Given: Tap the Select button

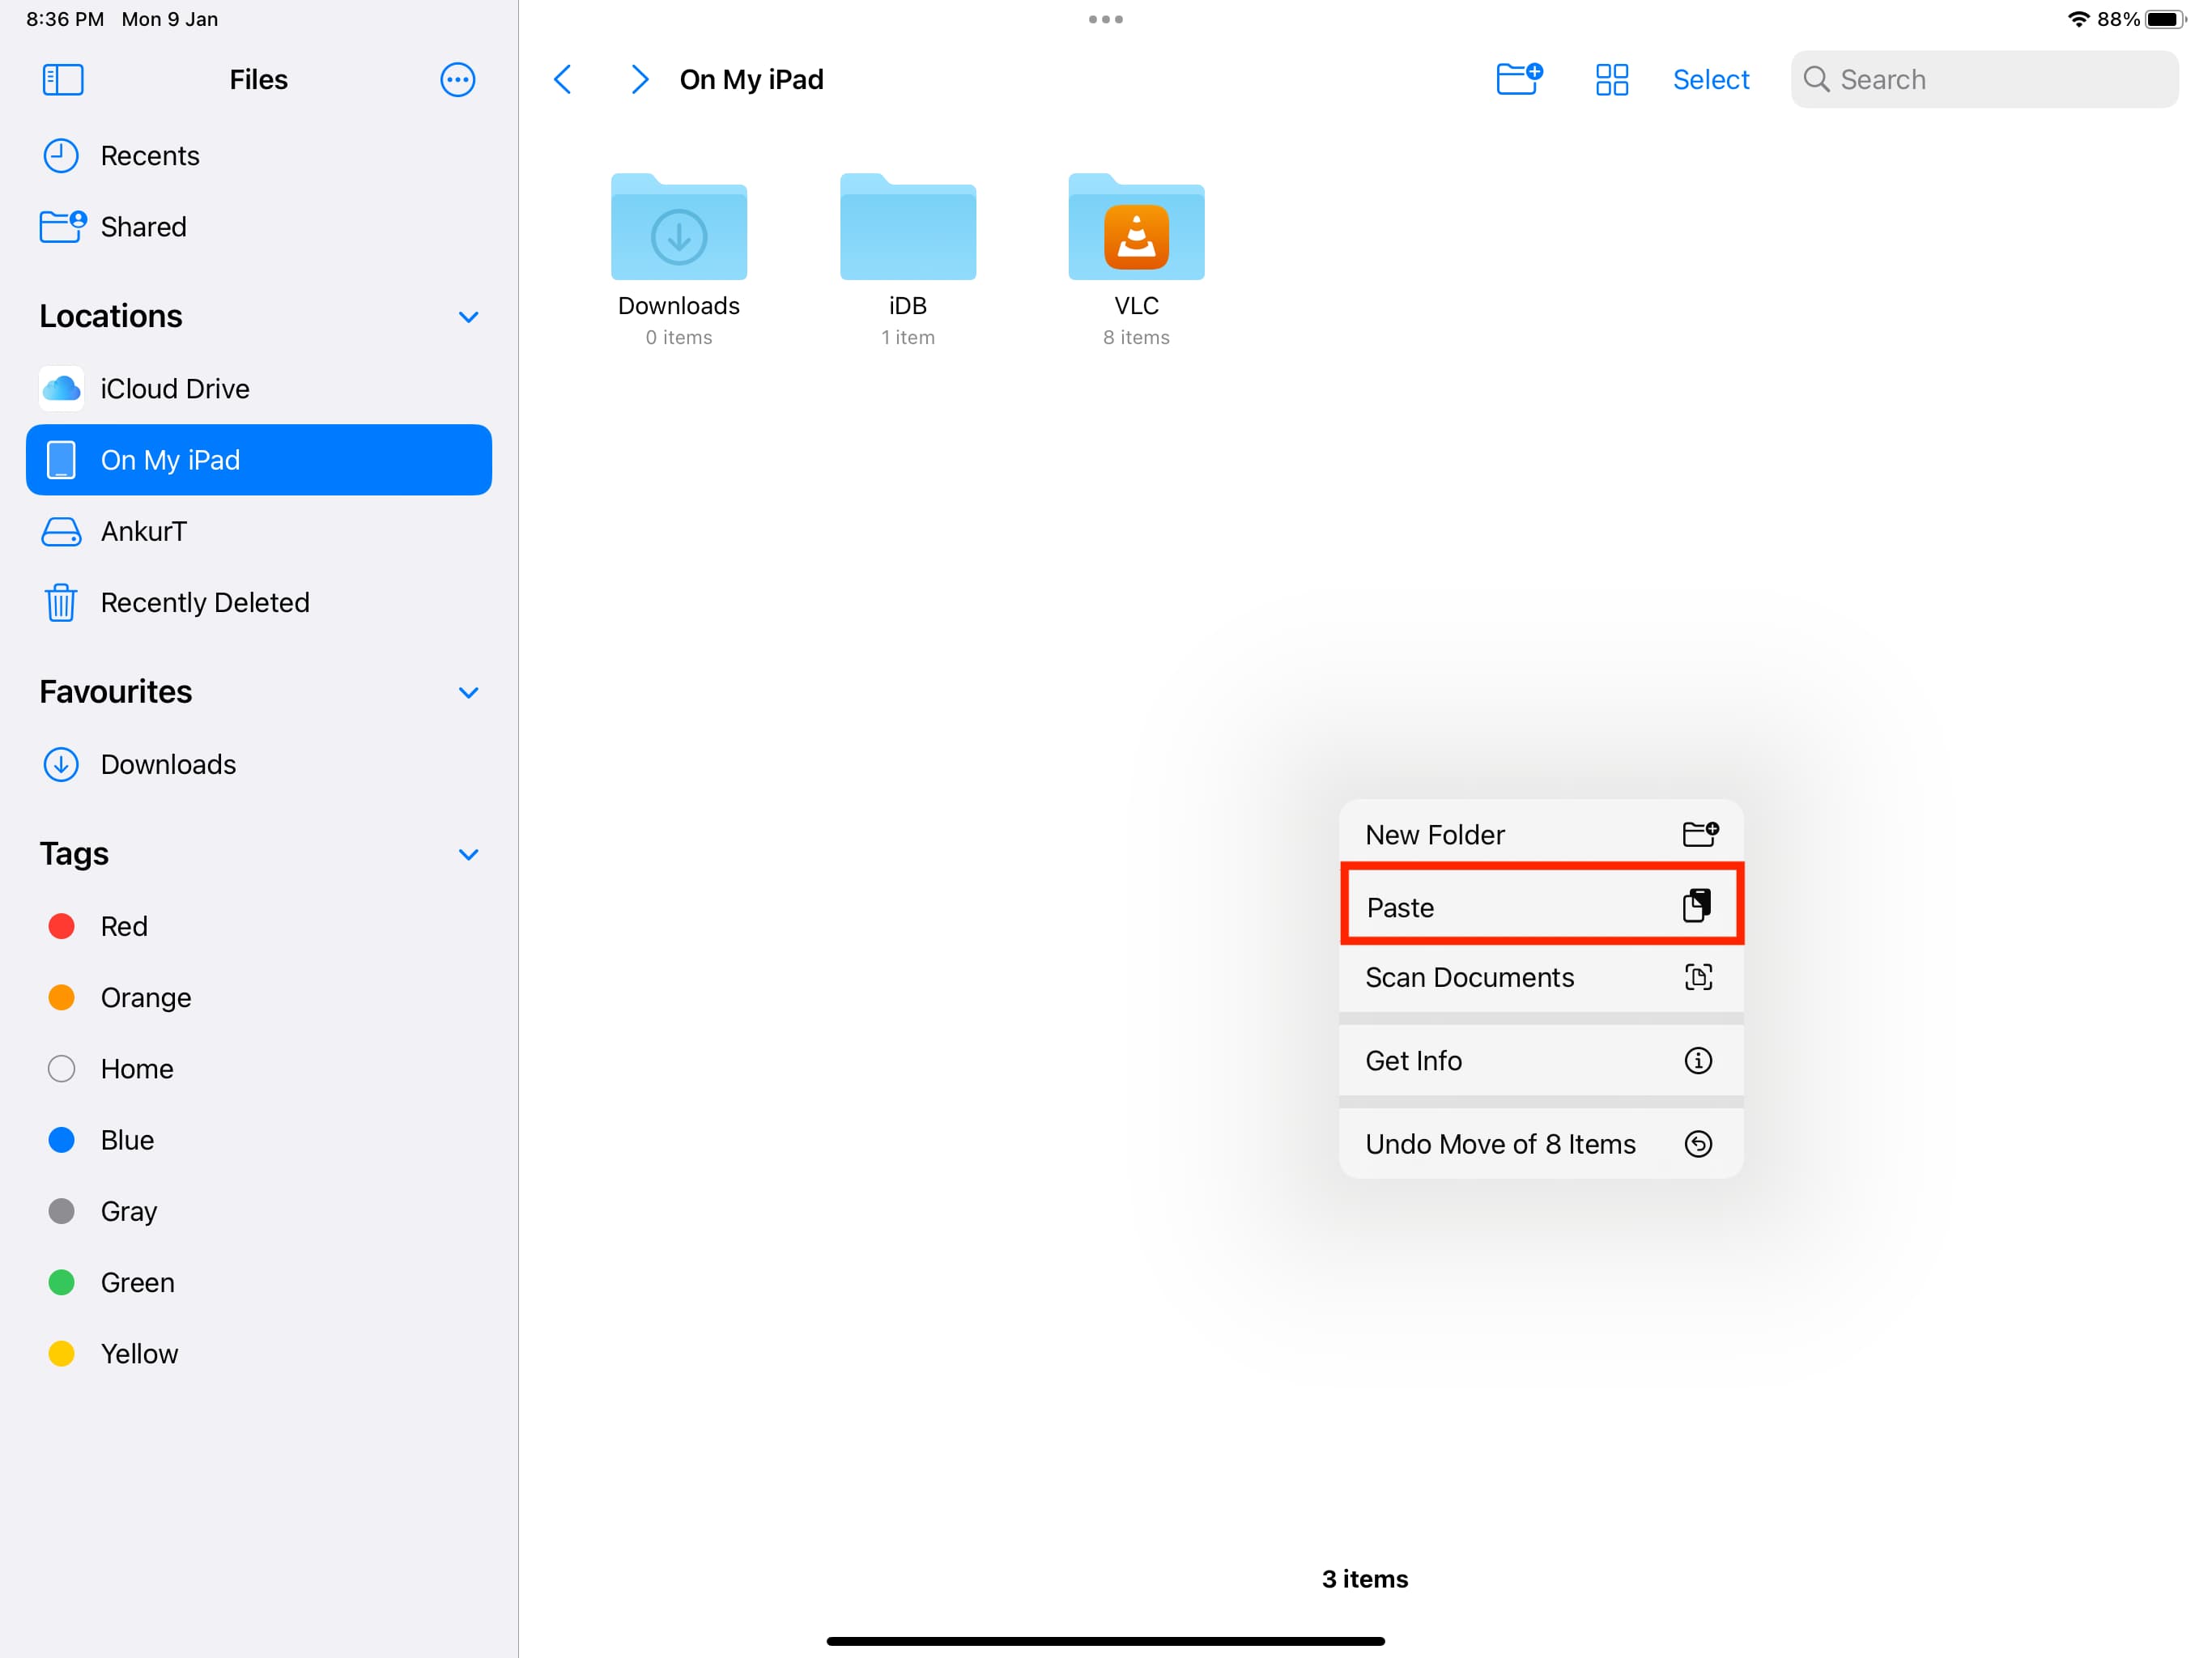Looking at the screenshot, I should coord(1710,79).
